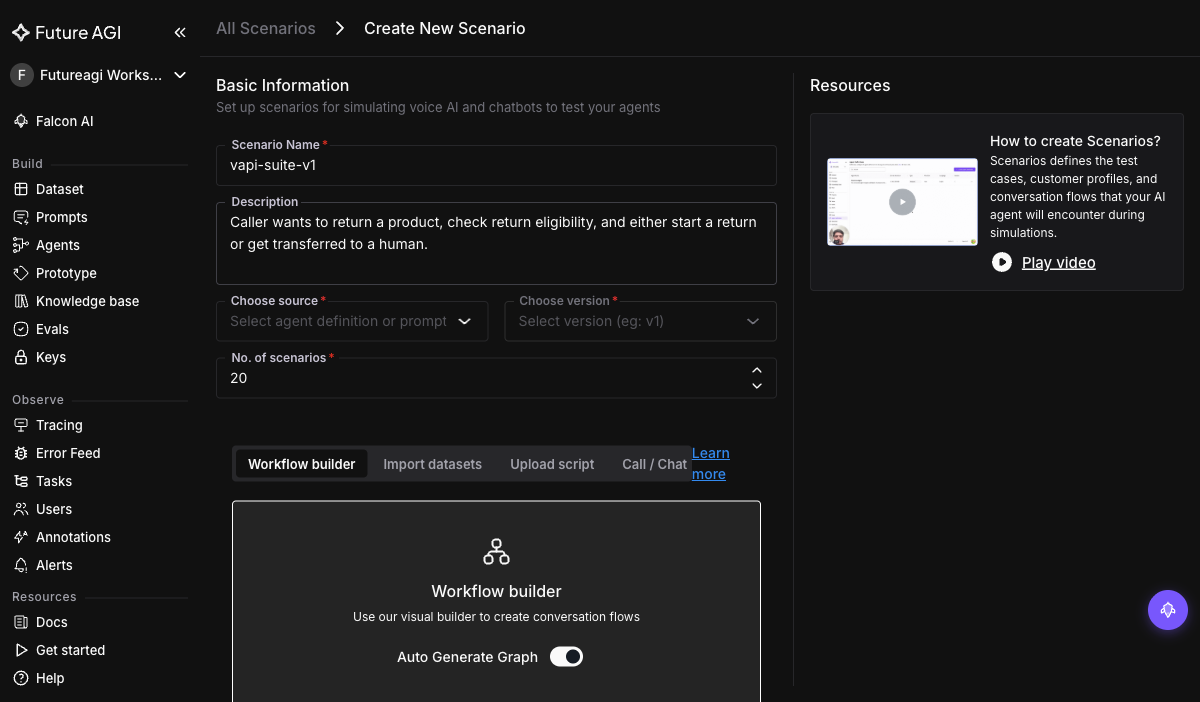Click the Keys lock icon

pyautogui.click(x=20, y=357)
